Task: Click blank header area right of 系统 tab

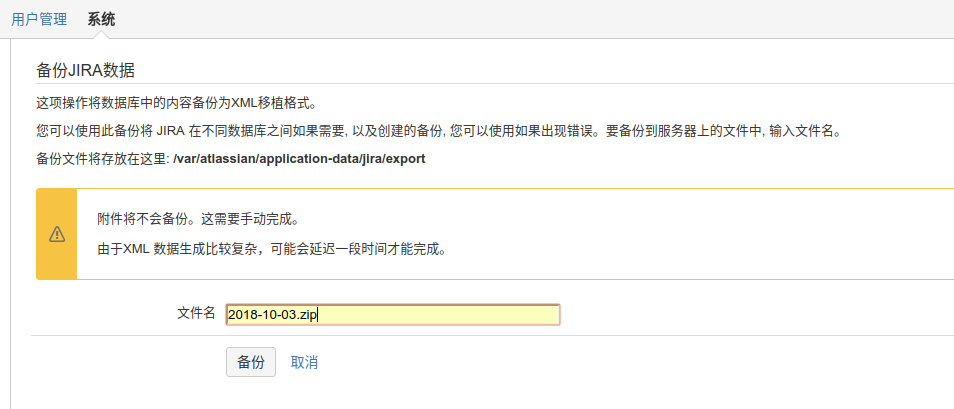Action: [500, 19]
